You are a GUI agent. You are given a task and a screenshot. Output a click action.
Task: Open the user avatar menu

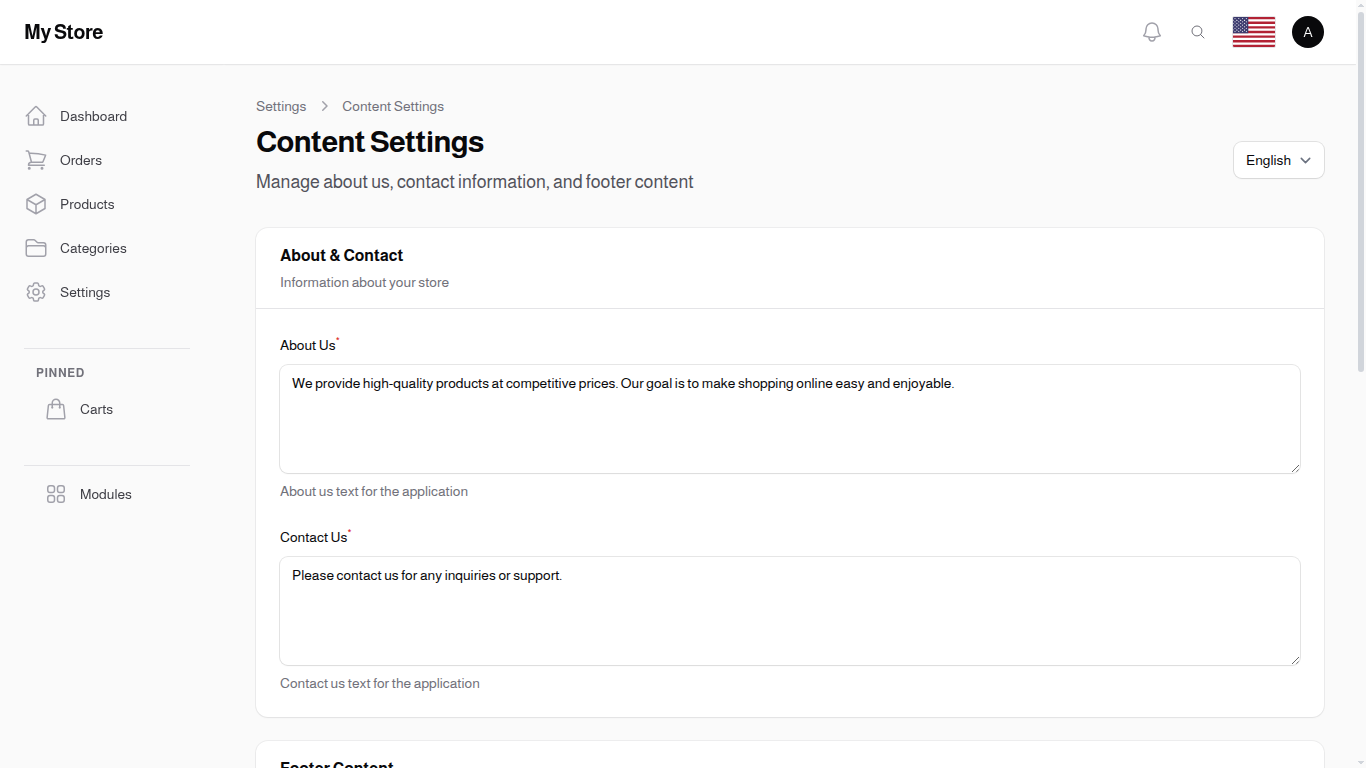[x=1308, y=31]
